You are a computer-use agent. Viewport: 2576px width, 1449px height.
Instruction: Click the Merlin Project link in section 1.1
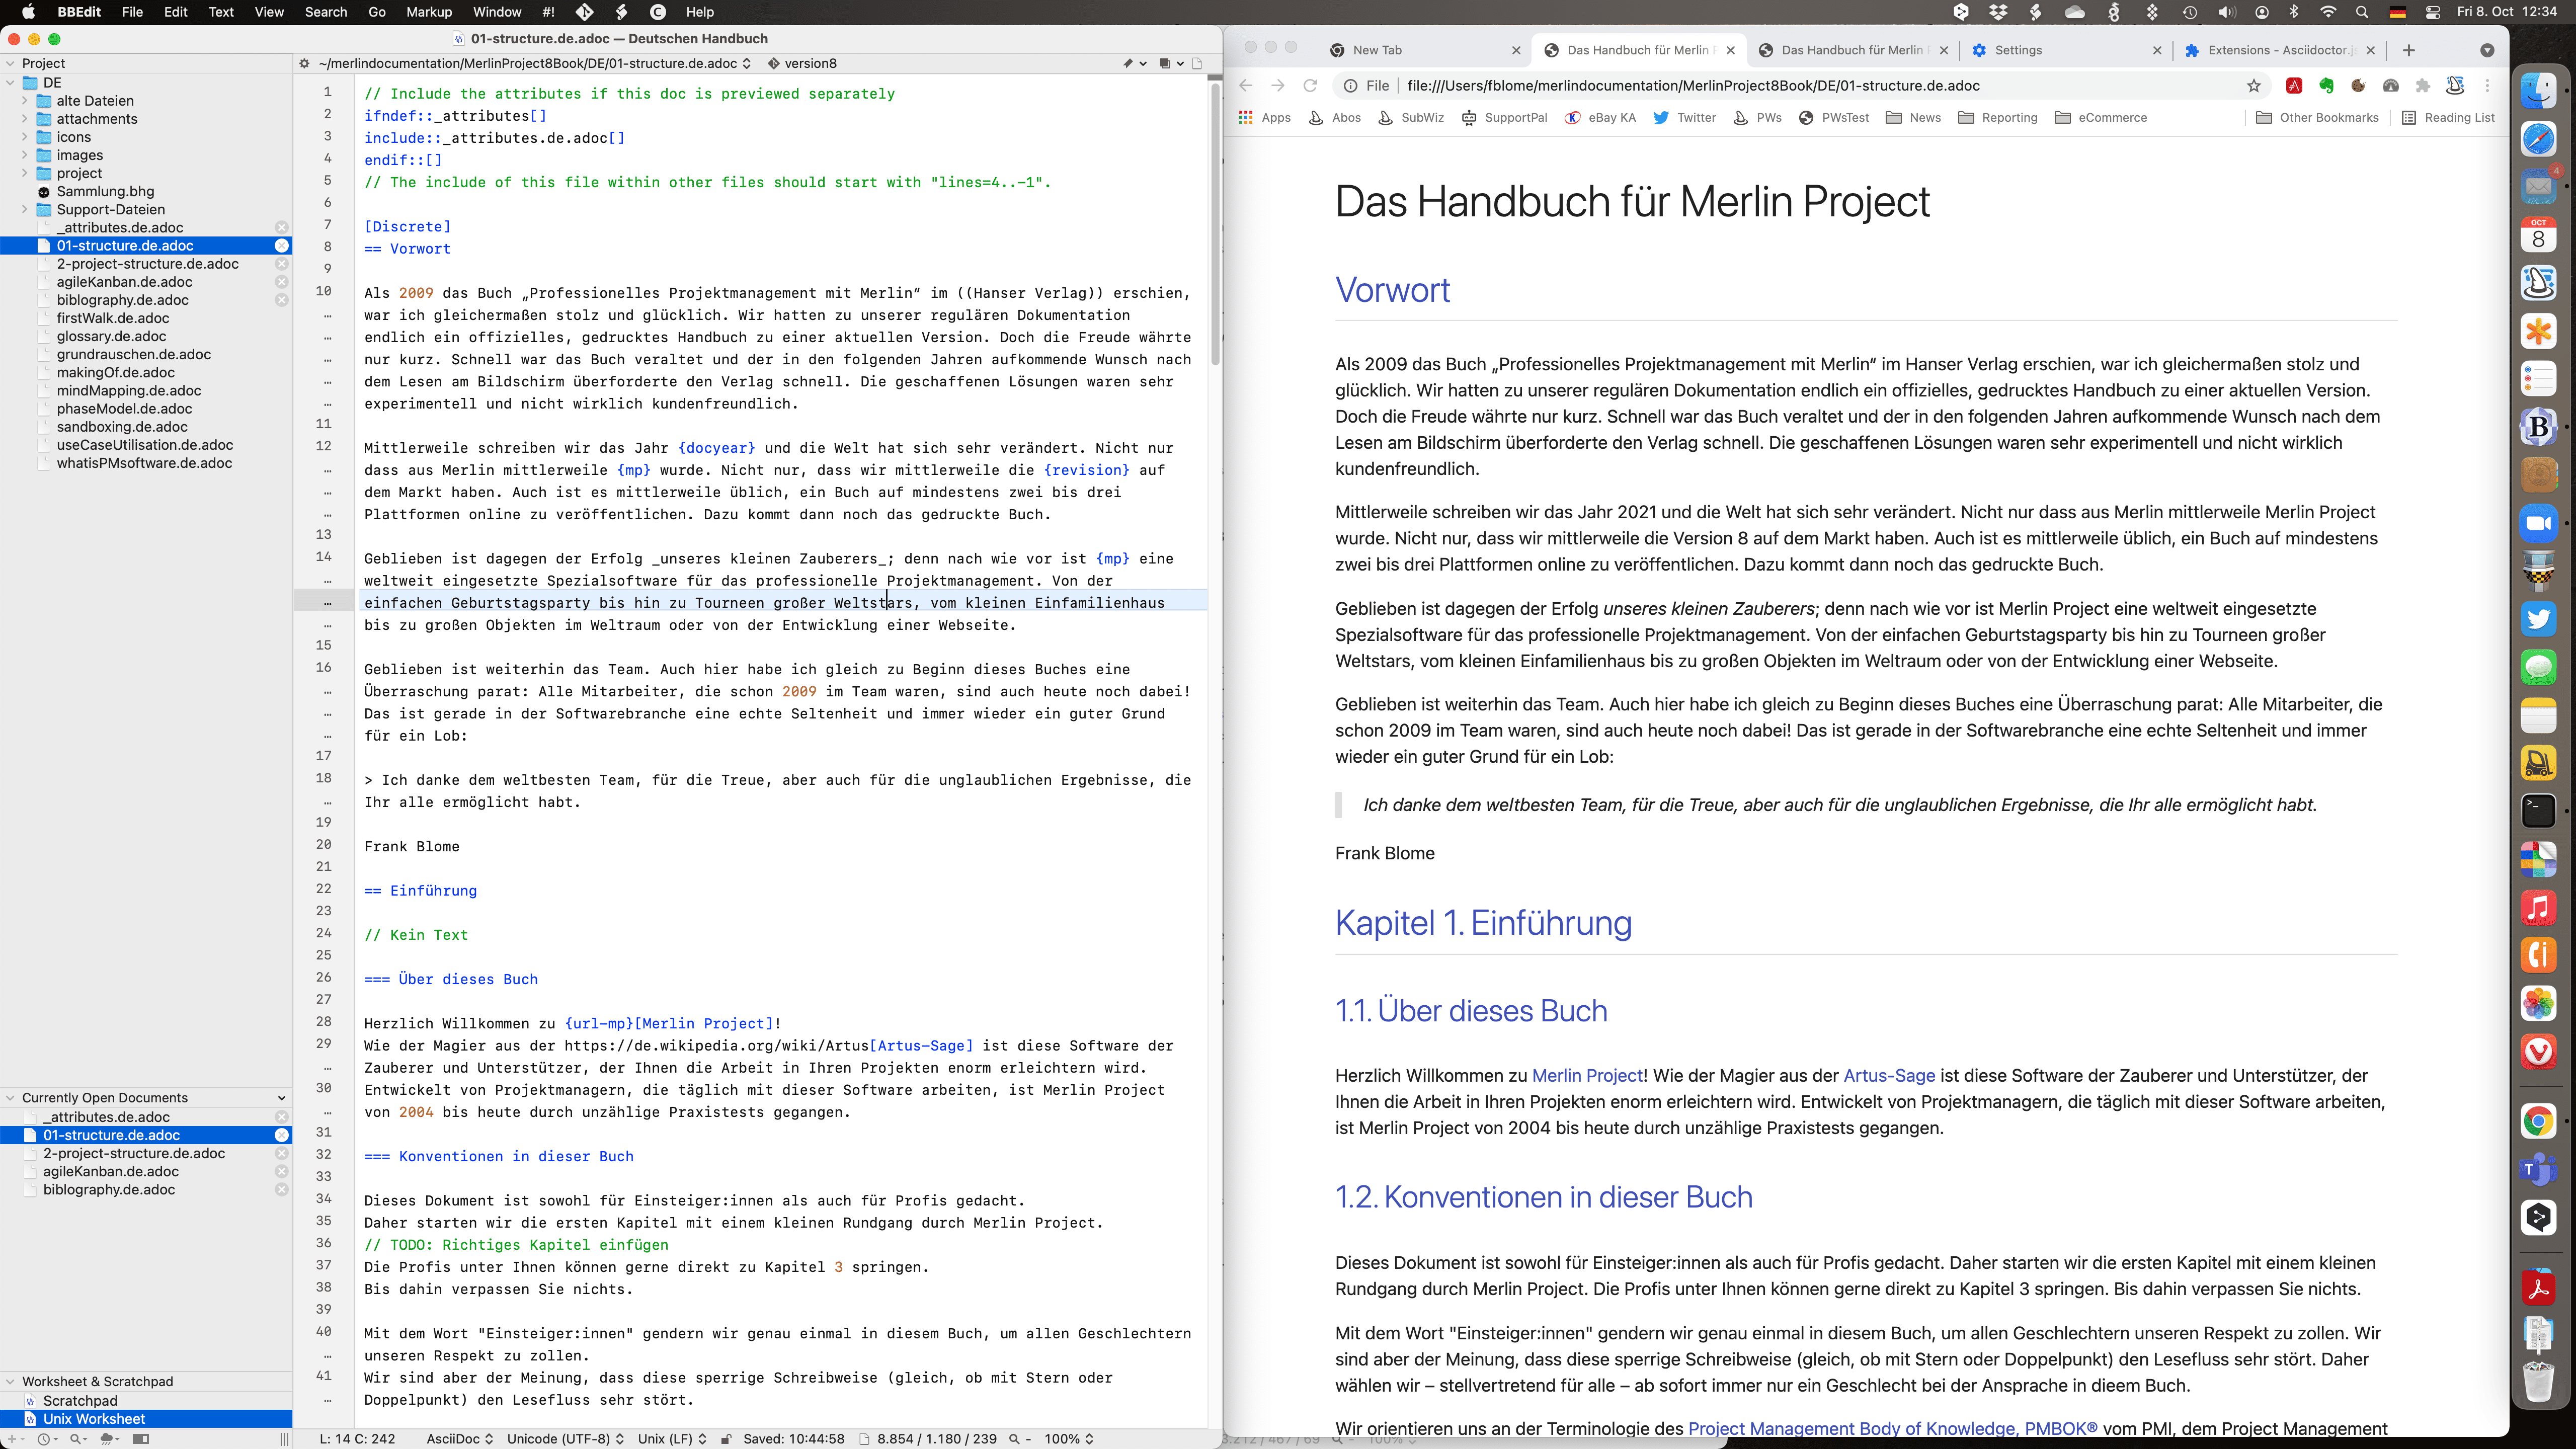click(x=1587, y=1075)
